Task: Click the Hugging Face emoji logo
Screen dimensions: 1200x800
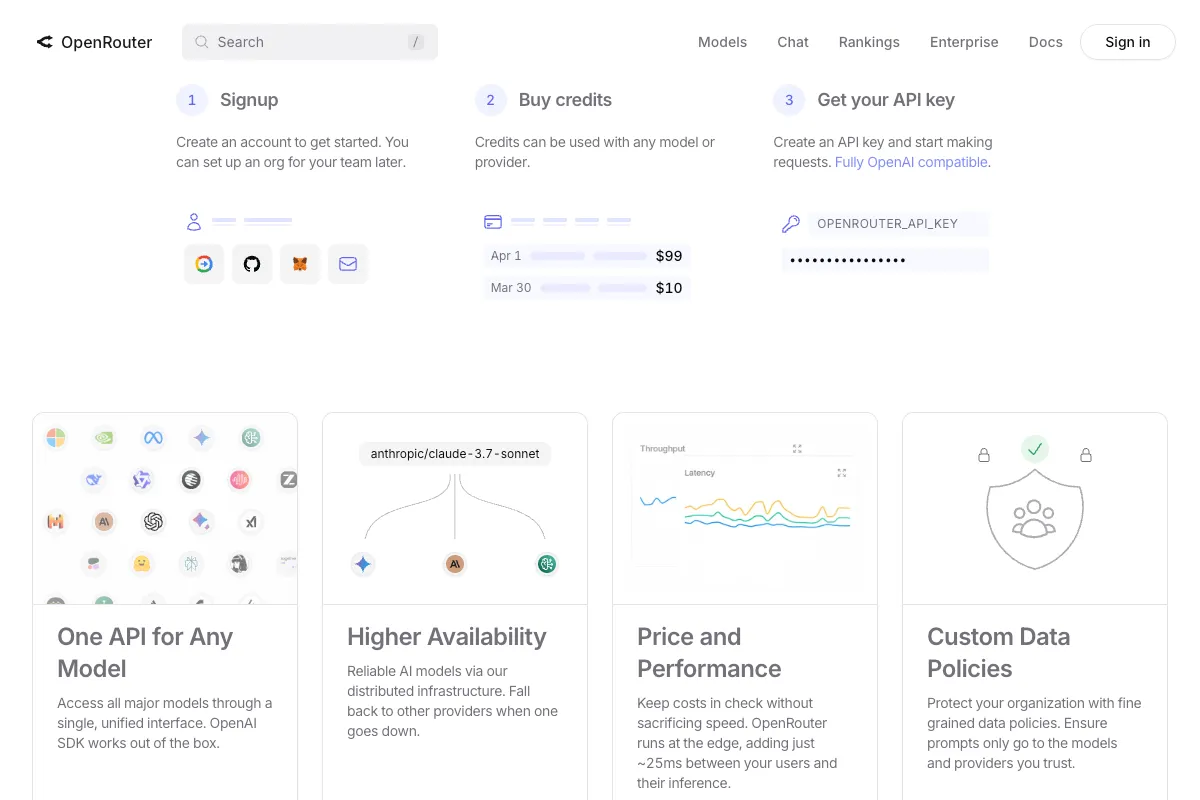Action: coord(142,564)
